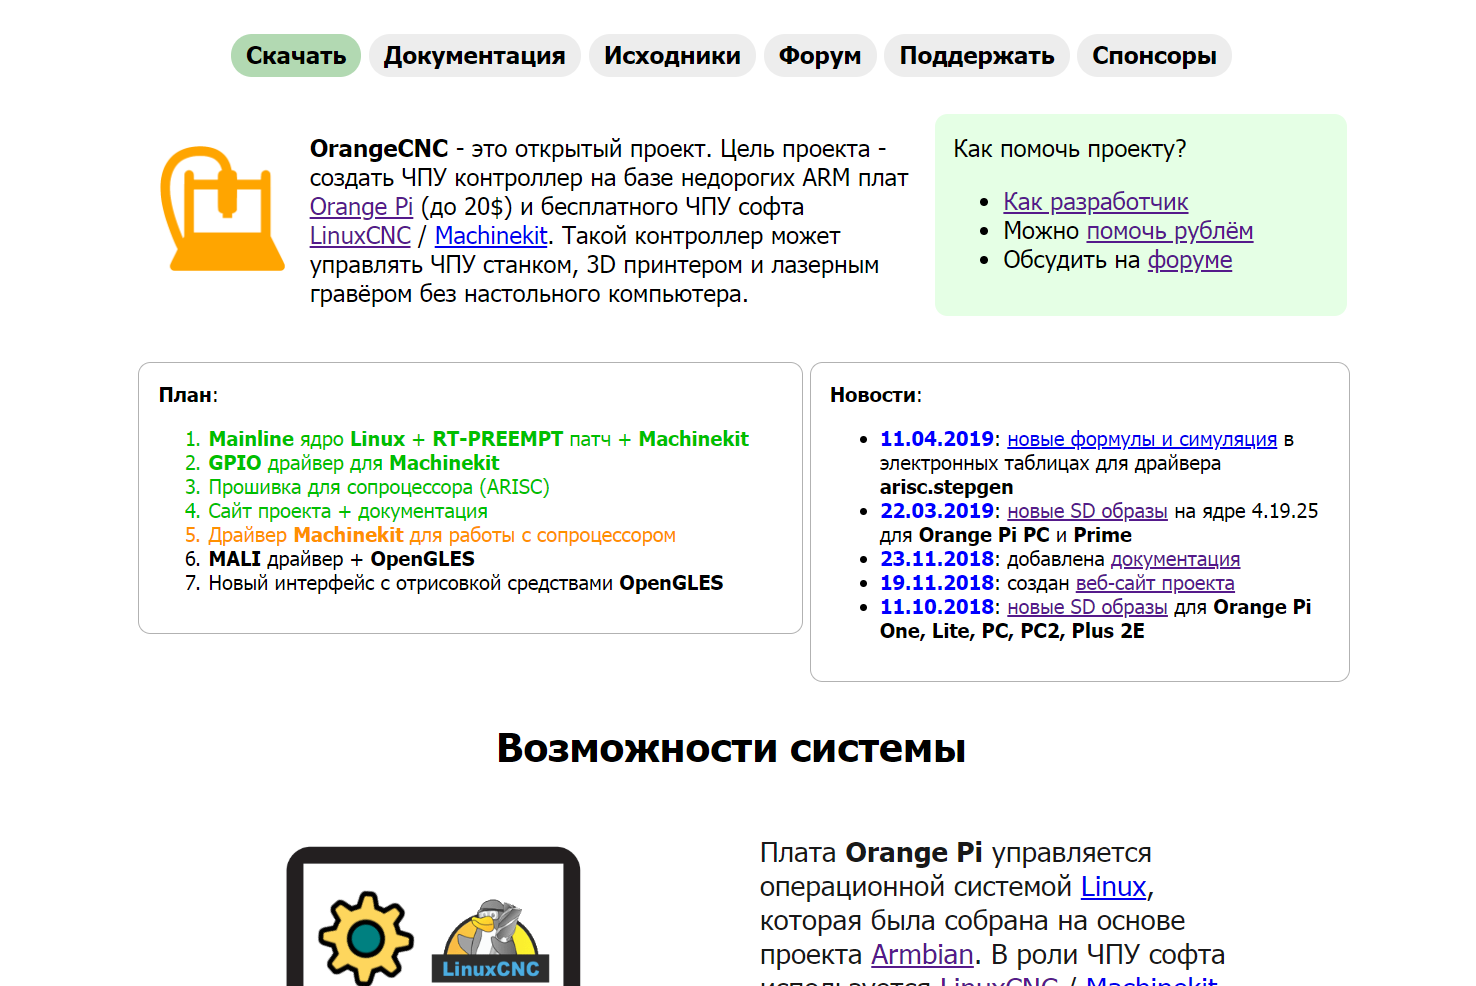Select the orange plan item about сопроцессором driver

(x=442, y=535)
